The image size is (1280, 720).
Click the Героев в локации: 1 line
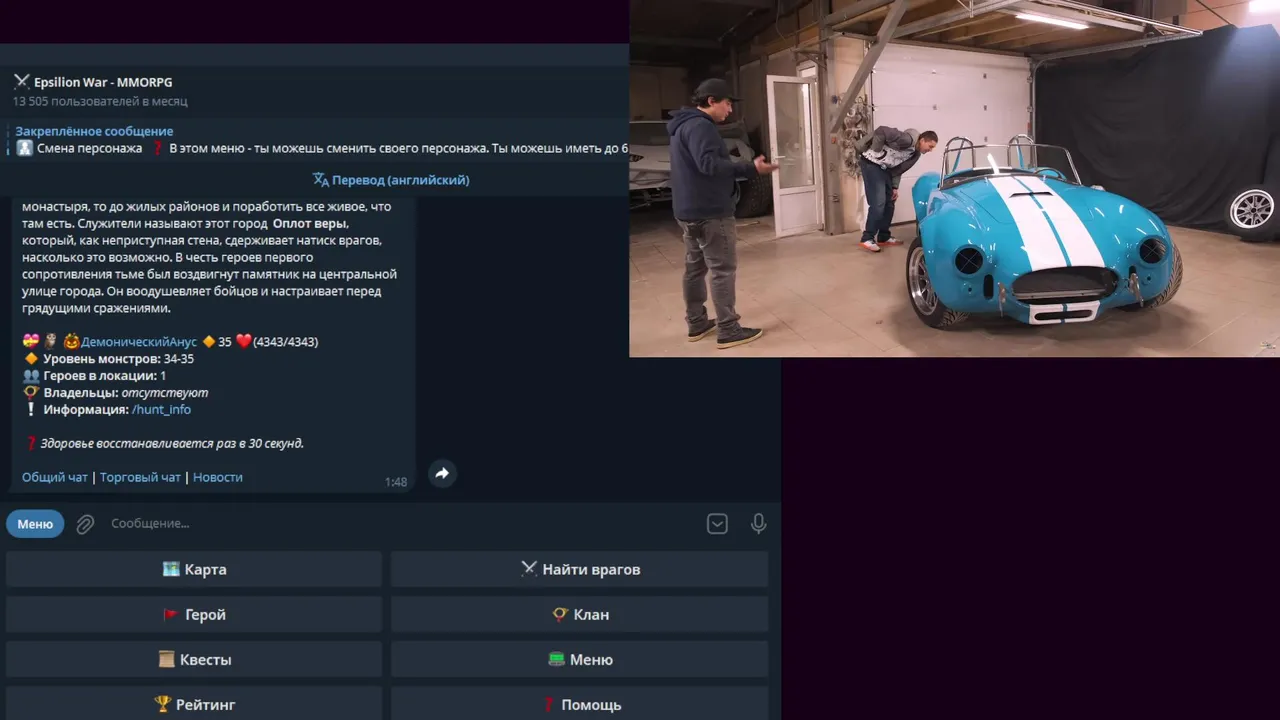(95, 375)
